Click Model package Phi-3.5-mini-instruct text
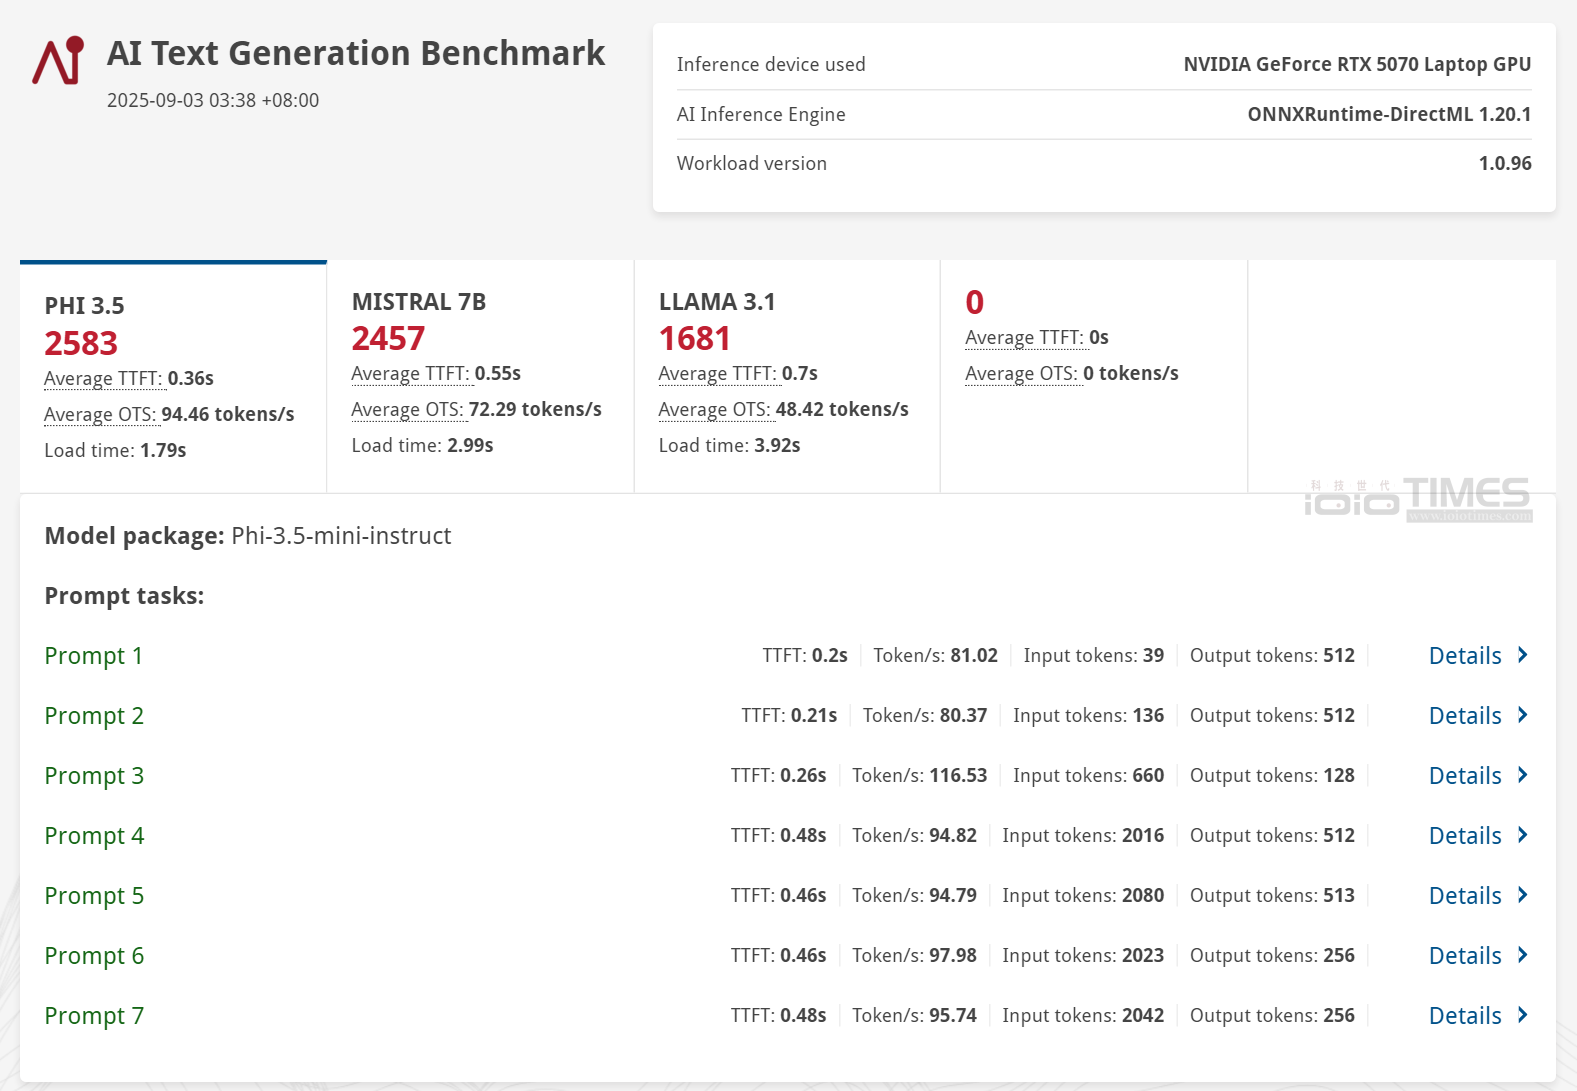Screen dimensions: 1577x1091 tap(248, 536)
